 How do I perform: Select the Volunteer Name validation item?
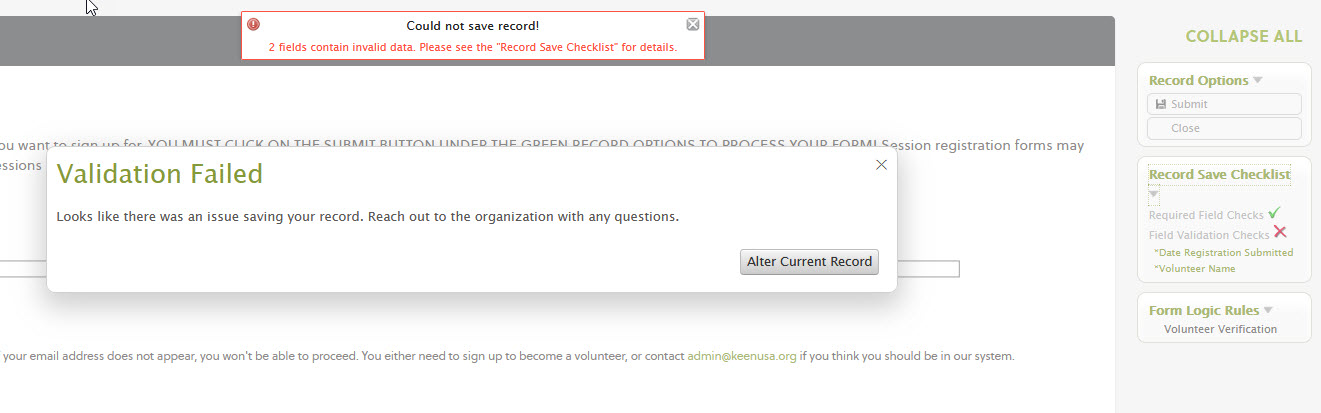pos(1194,268)
